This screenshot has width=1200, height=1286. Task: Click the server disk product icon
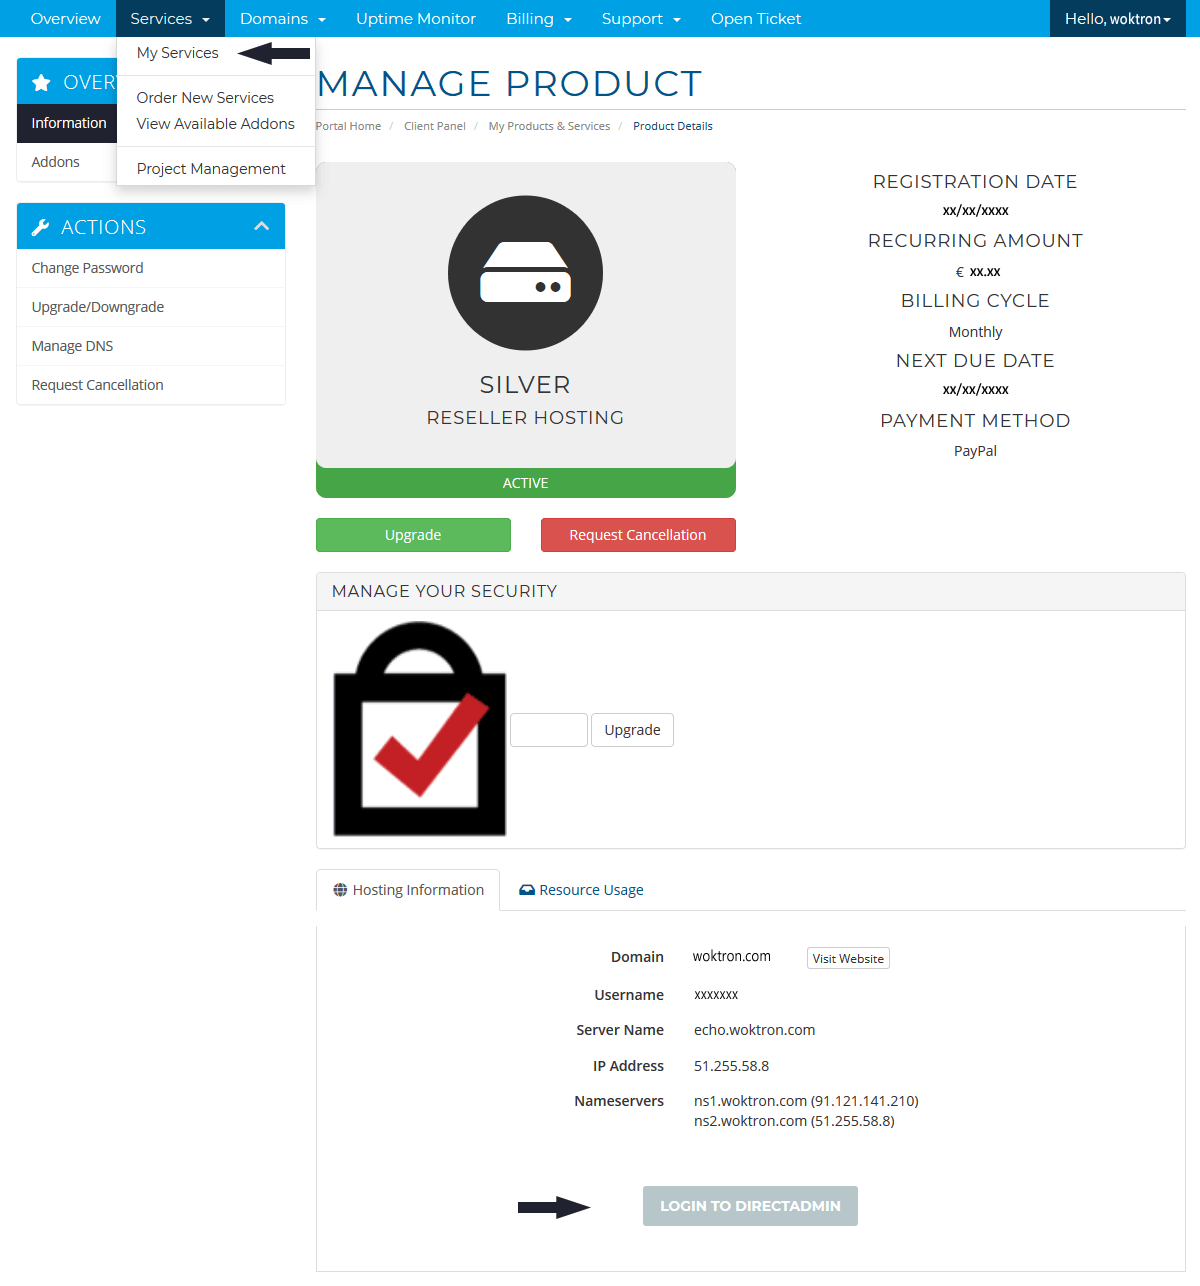(x=525, y=273)
